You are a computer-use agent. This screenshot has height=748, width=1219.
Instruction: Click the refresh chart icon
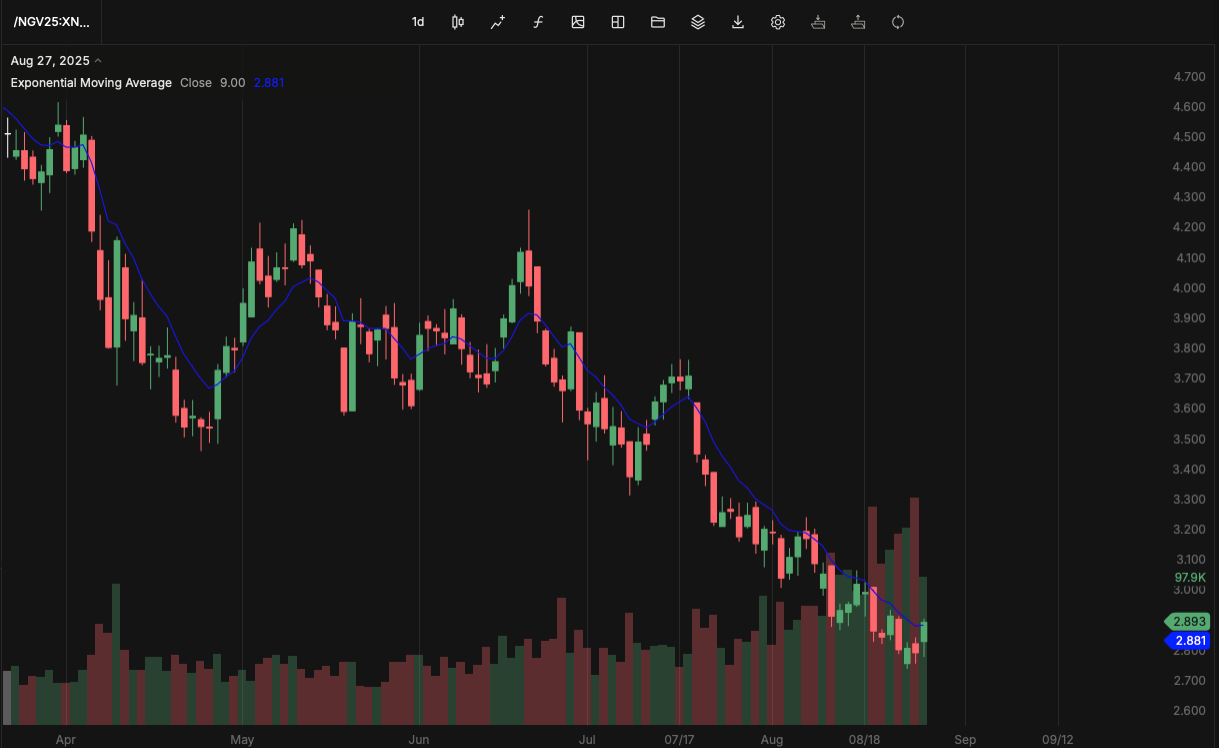coord(898,22)
